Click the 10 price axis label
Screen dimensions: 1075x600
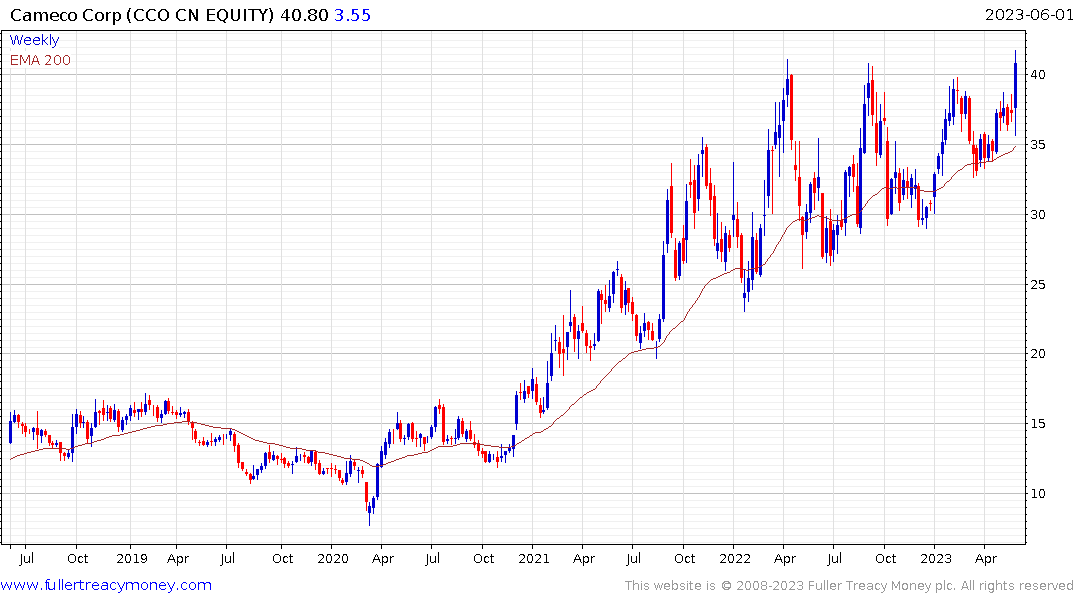(x=1038, y=494)
